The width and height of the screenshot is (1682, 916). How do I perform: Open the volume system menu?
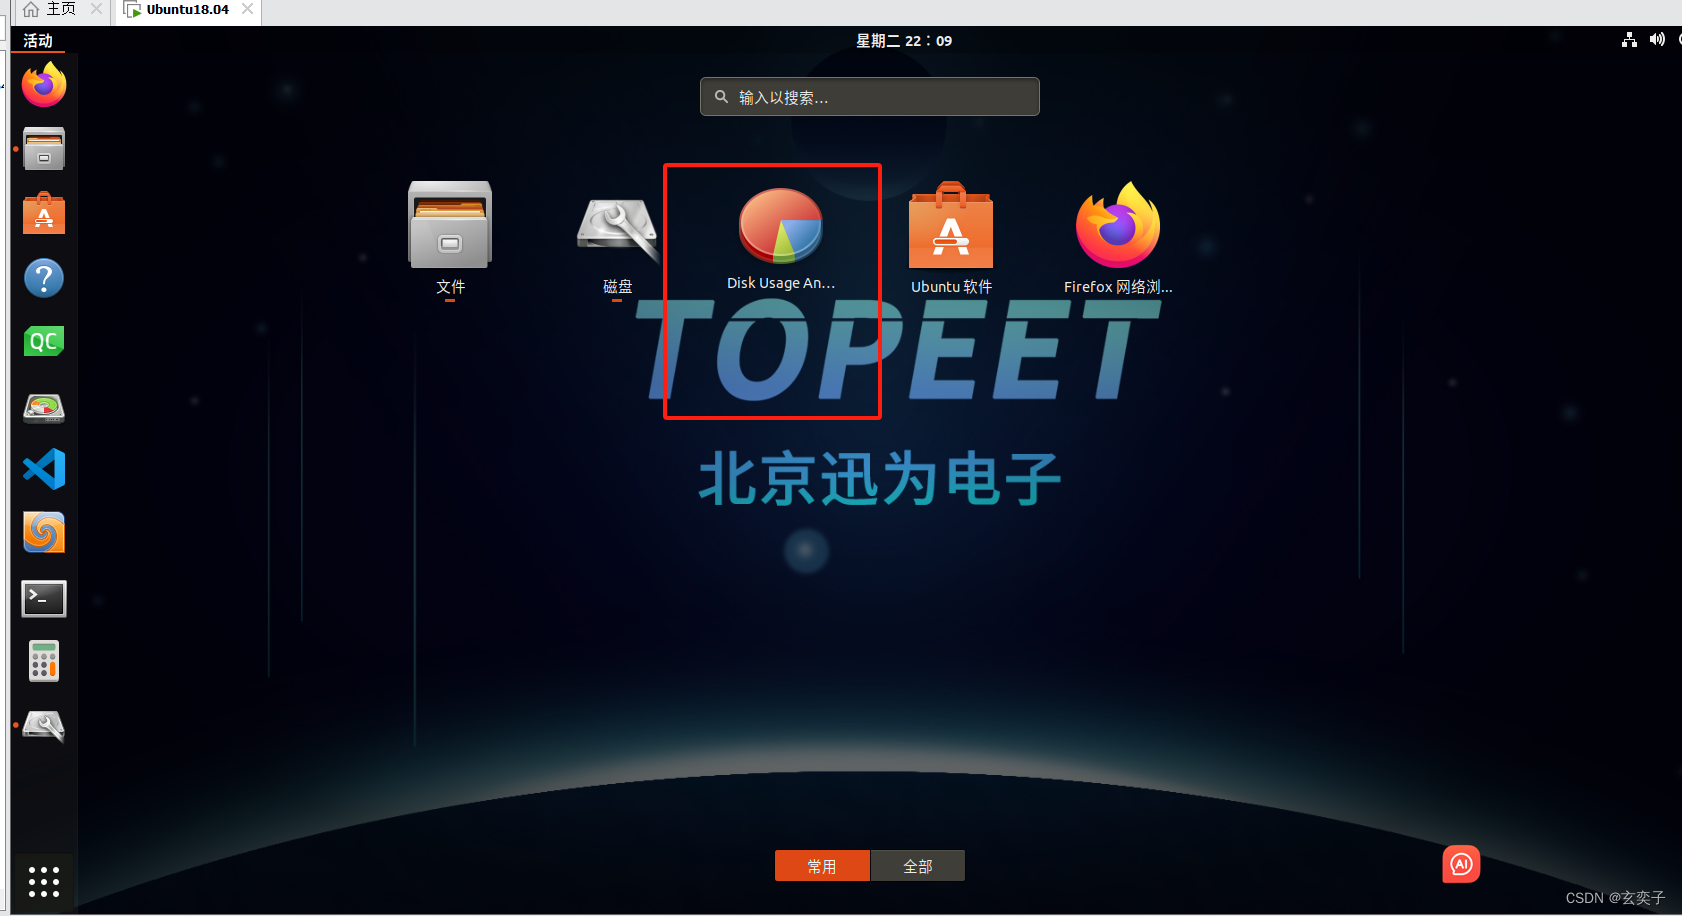[x=1657, y=40]
